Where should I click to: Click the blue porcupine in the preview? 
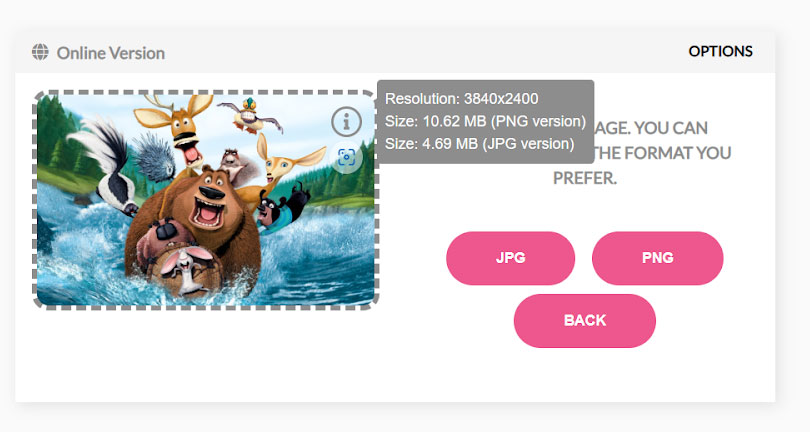pos(154,157)
